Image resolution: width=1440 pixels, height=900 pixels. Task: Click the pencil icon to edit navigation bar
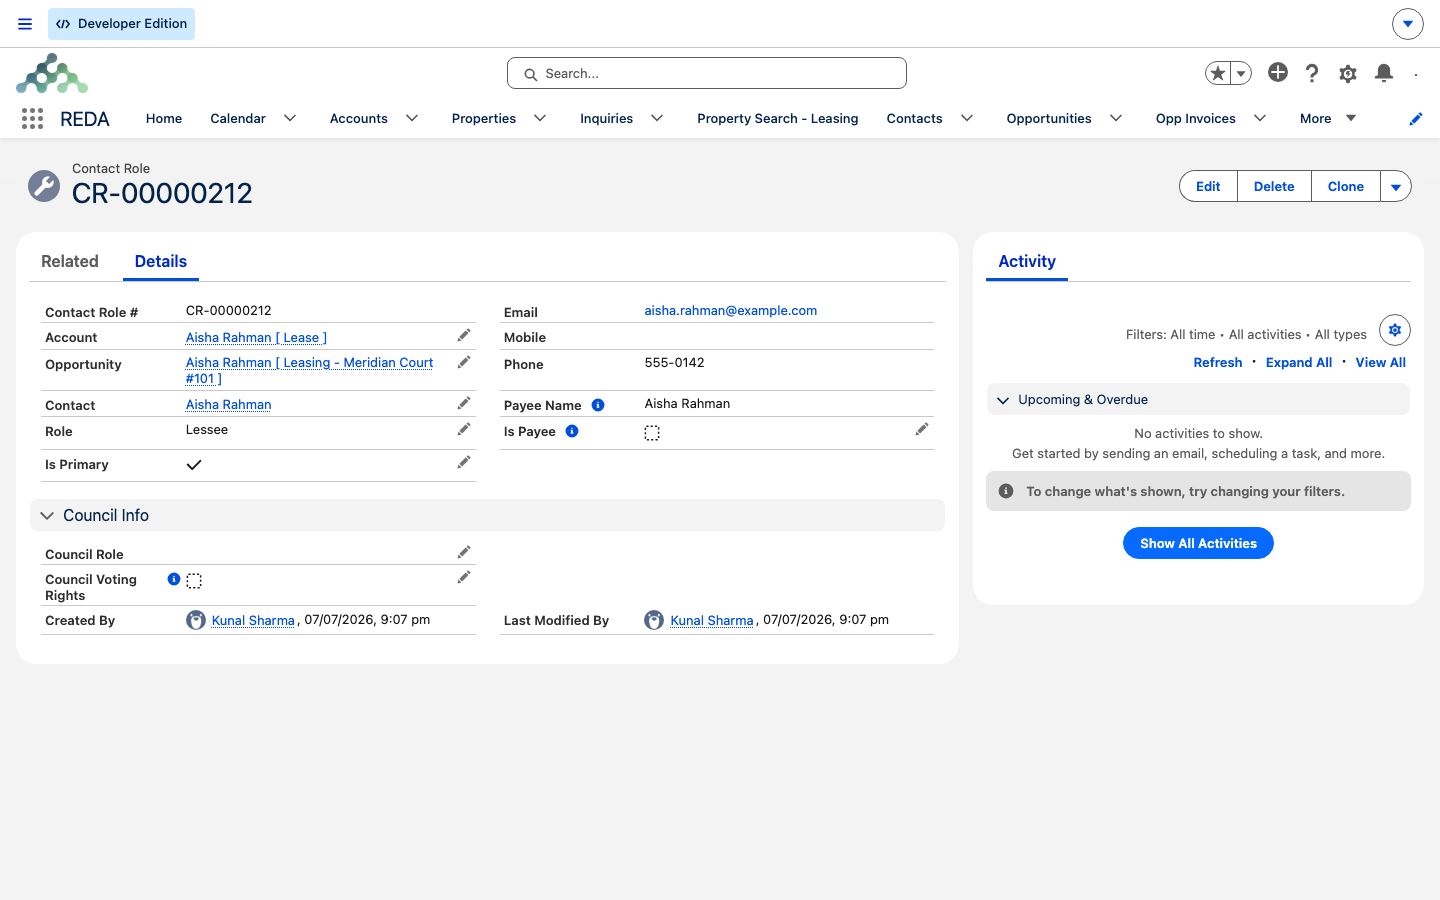click(x=1416, y=119)
